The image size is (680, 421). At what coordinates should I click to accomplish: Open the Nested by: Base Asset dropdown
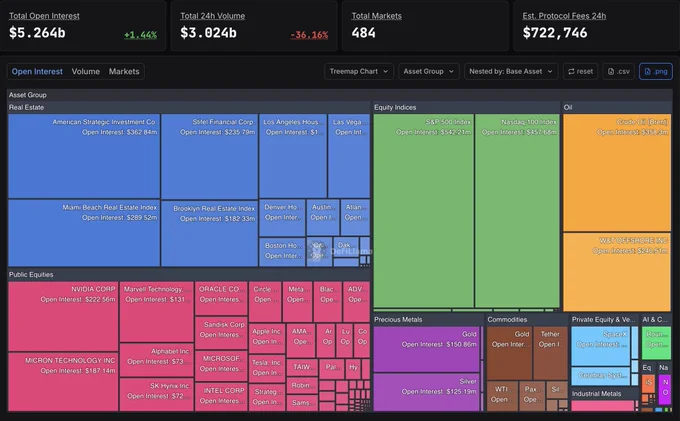click(x=511, y=72)
